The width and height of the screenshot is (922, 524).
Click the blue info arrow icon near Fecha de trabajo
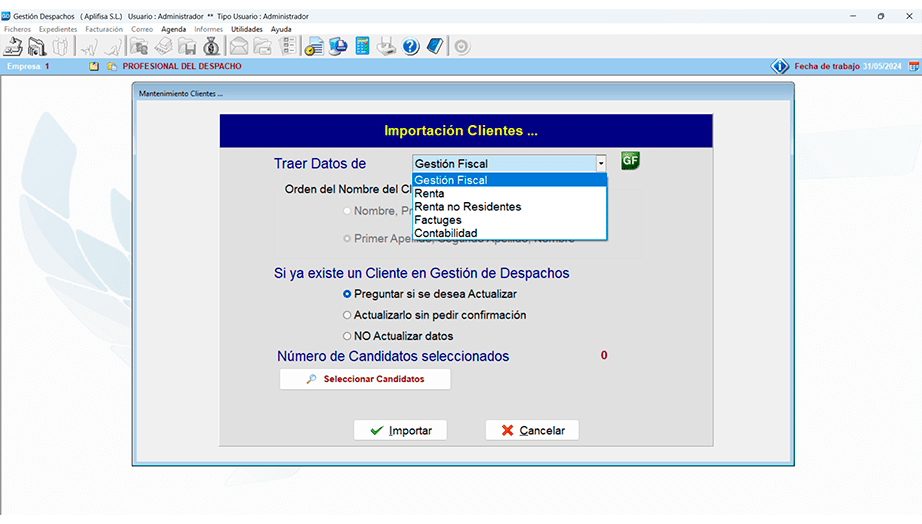click(x=780, y=66)
